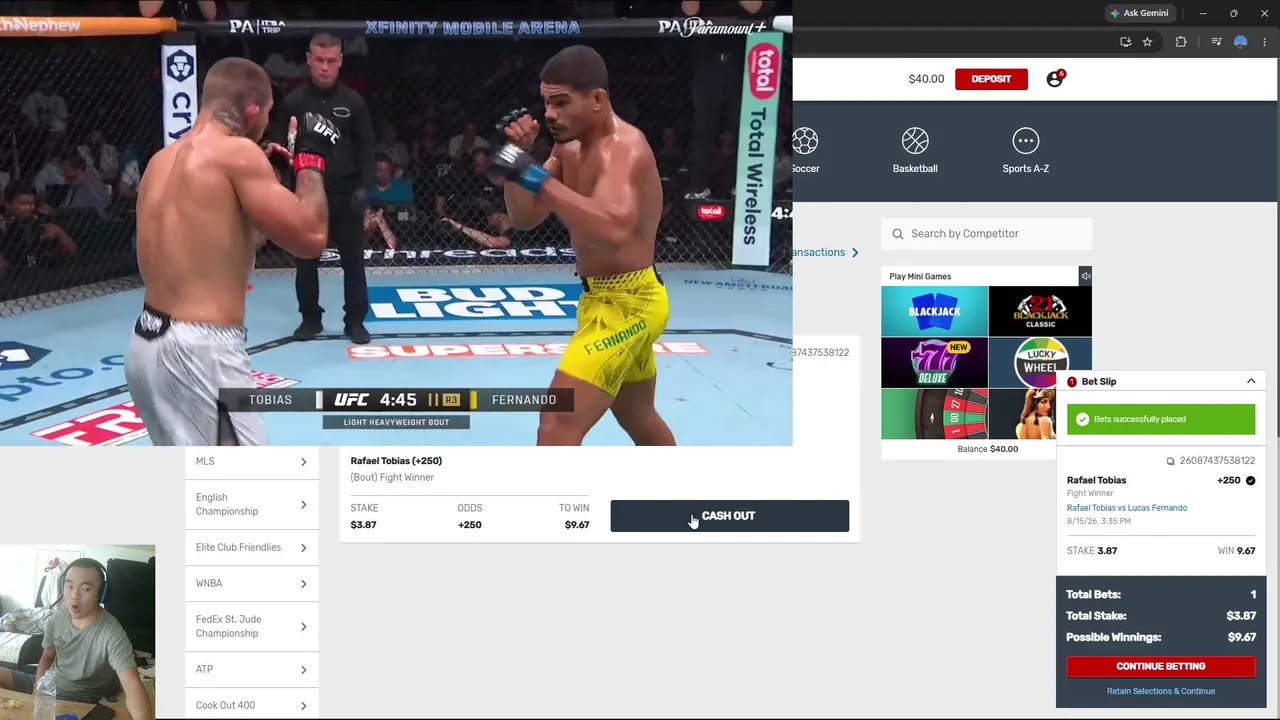This screenshot has height=720, width=1280.
Task: Click the Play Mini Games heading
Action: (x=920, y=276)
